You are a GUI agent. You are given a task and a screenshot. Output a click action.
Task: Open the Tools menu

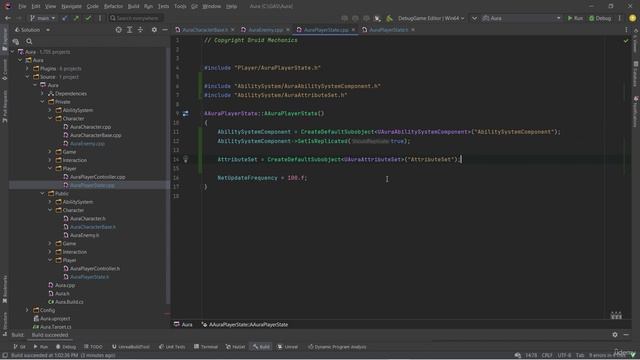coord(180,6)
